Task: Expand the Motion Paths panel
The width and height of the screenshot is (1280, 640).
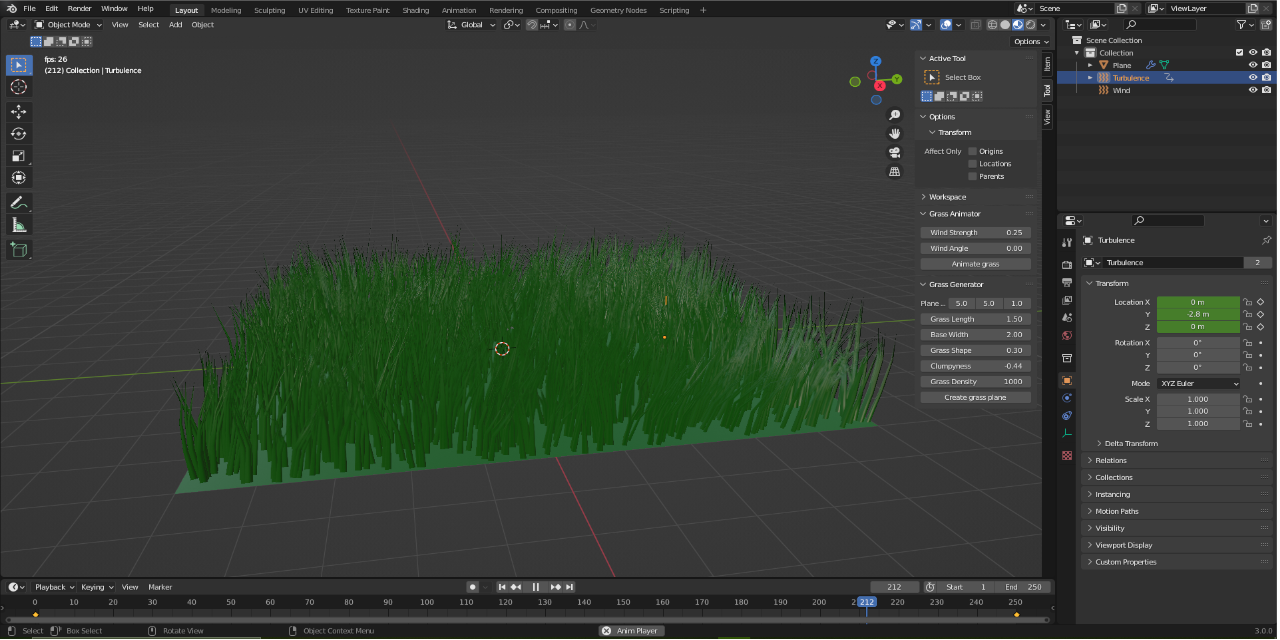Action: [x=1116, y=511]
